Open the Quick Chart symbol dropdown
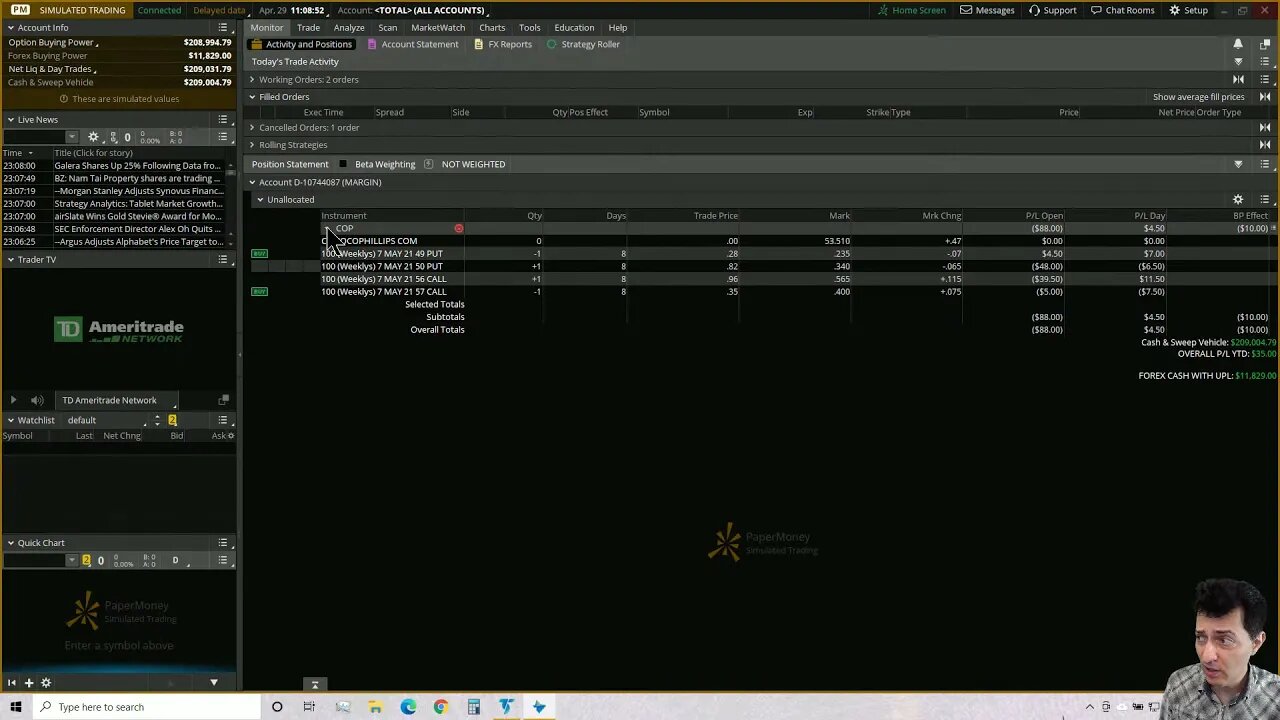The height and width of the screenshot is (720, 1280). [x=72, y=560]
